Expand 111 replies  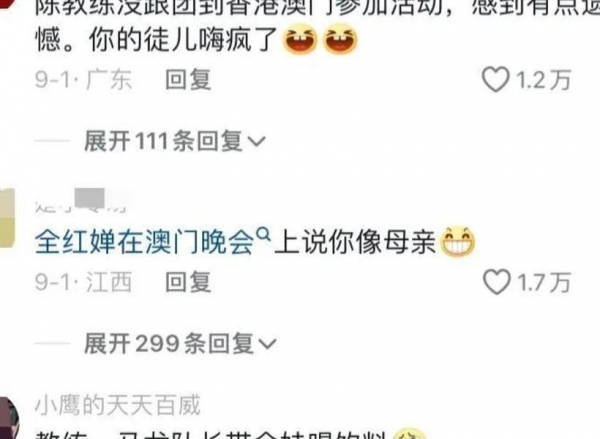point(174,140)
